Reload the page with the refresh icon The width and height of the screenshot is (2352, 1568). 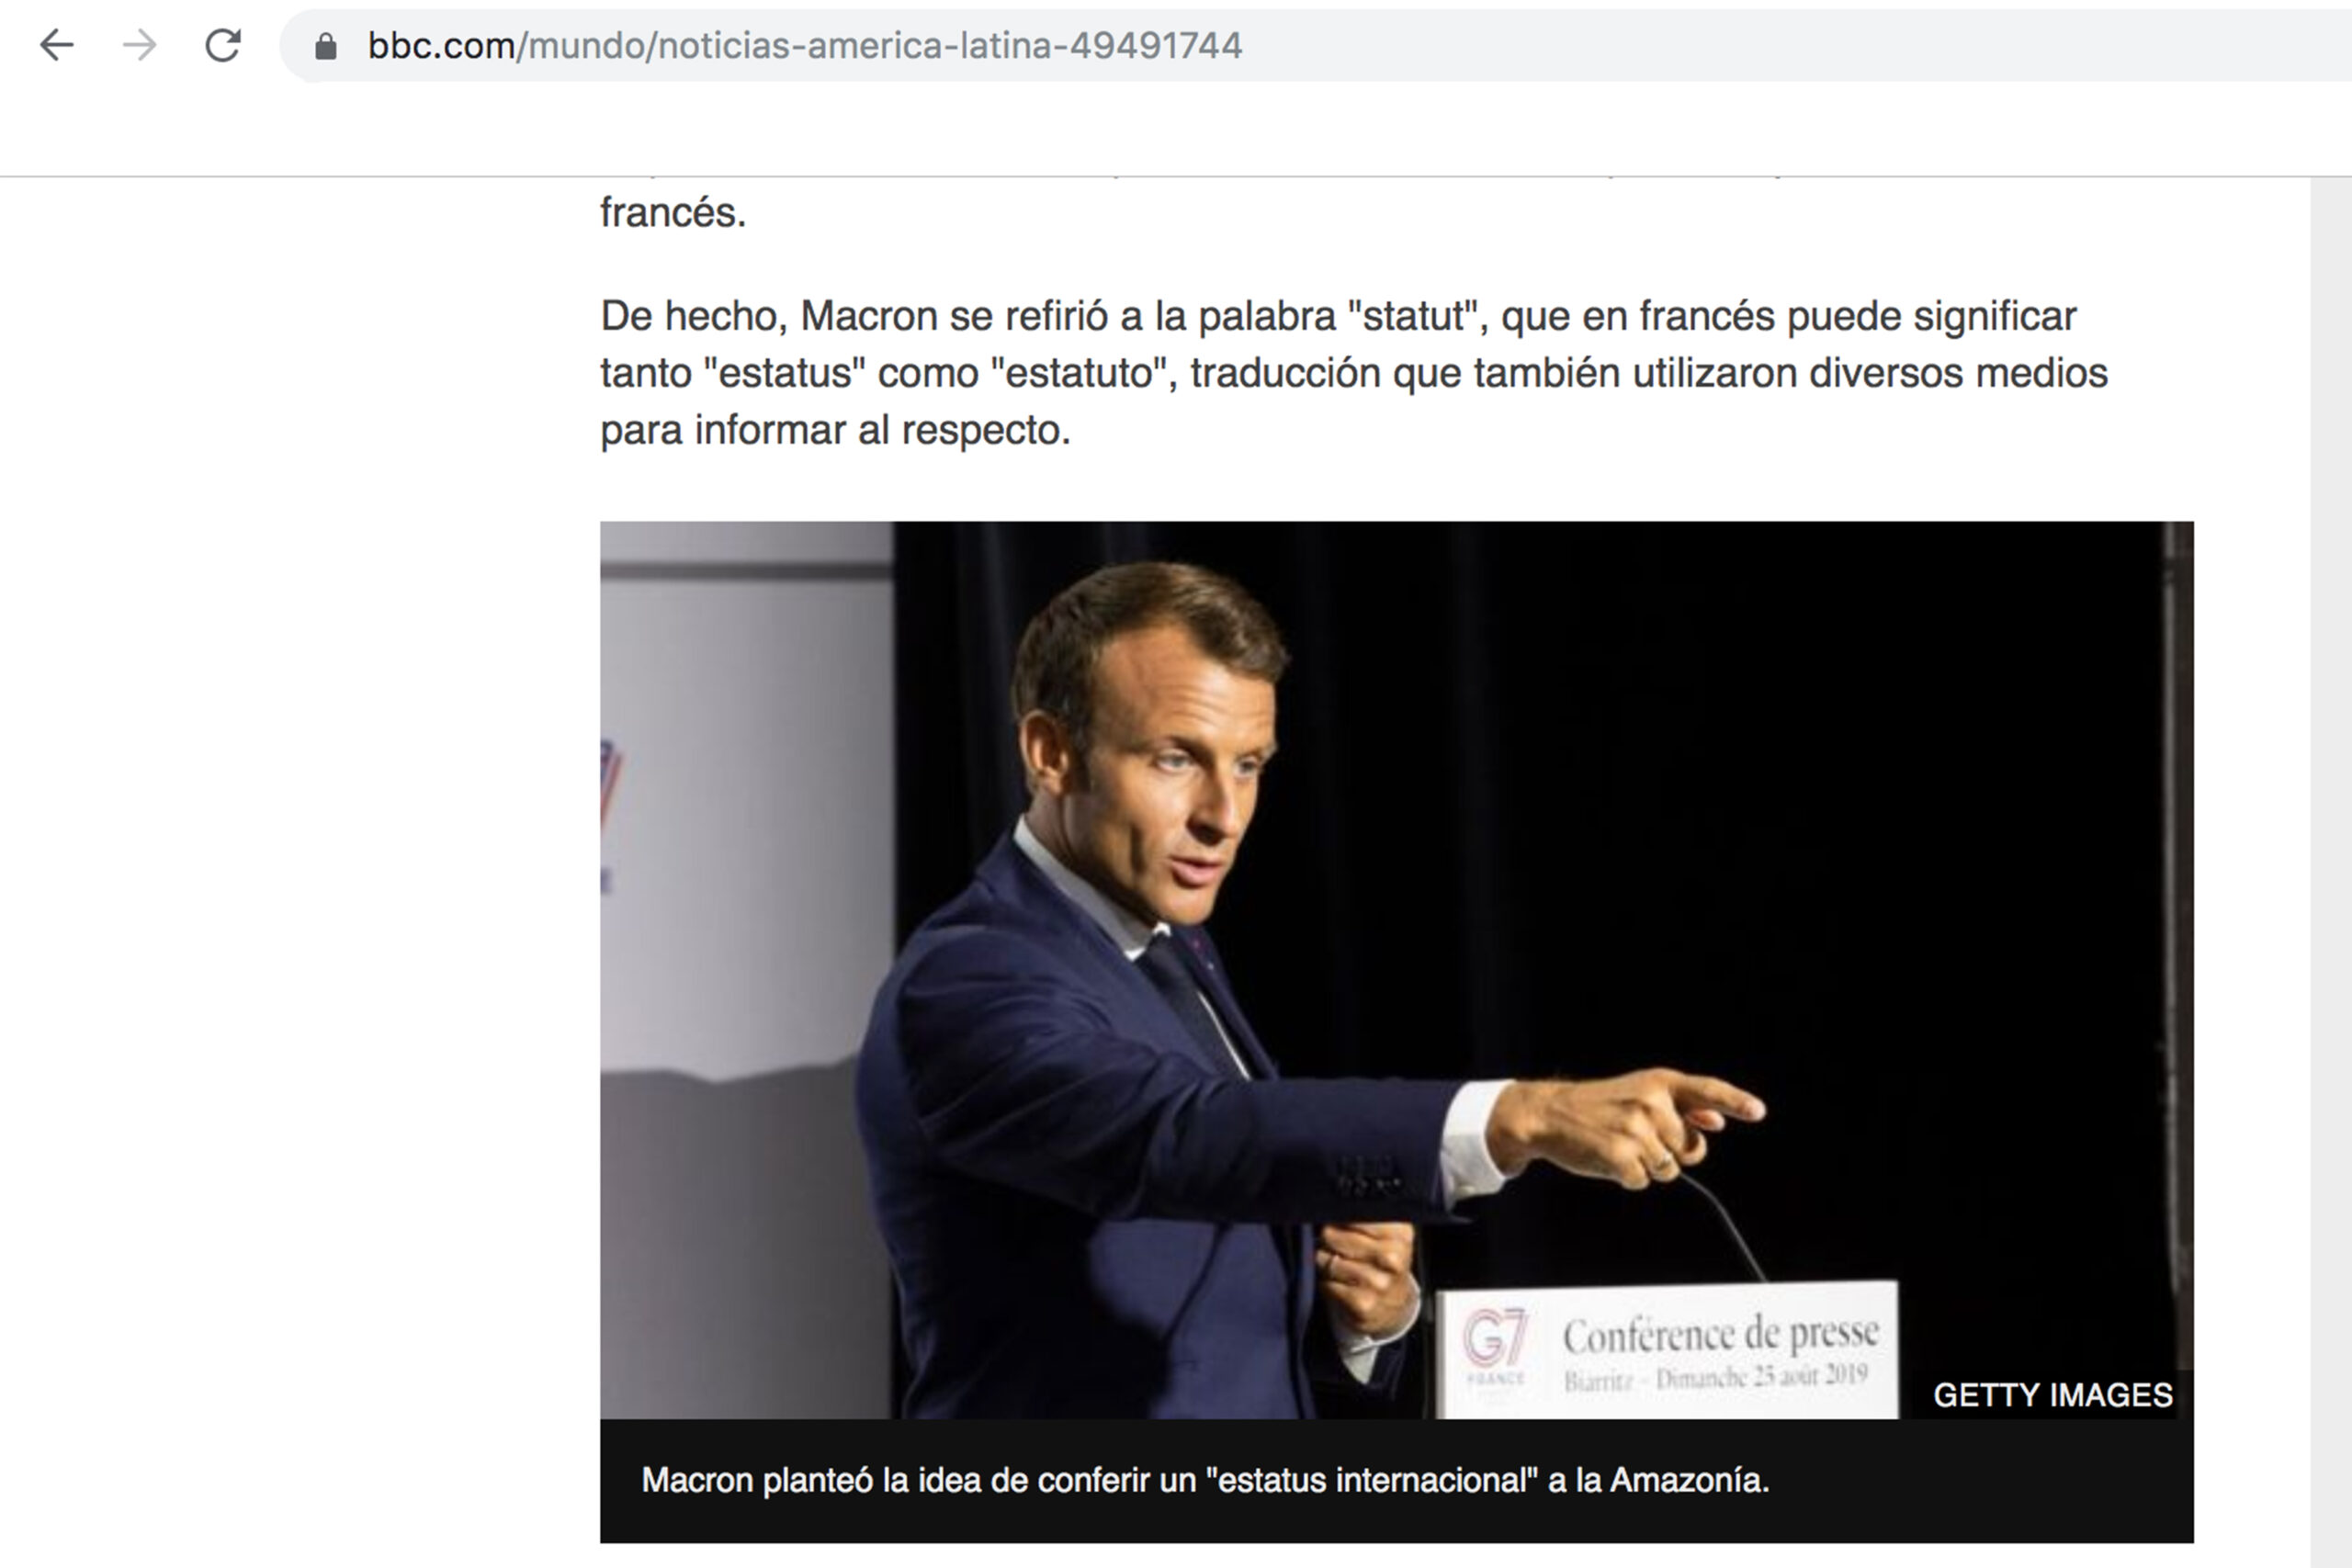pos(223,45)
